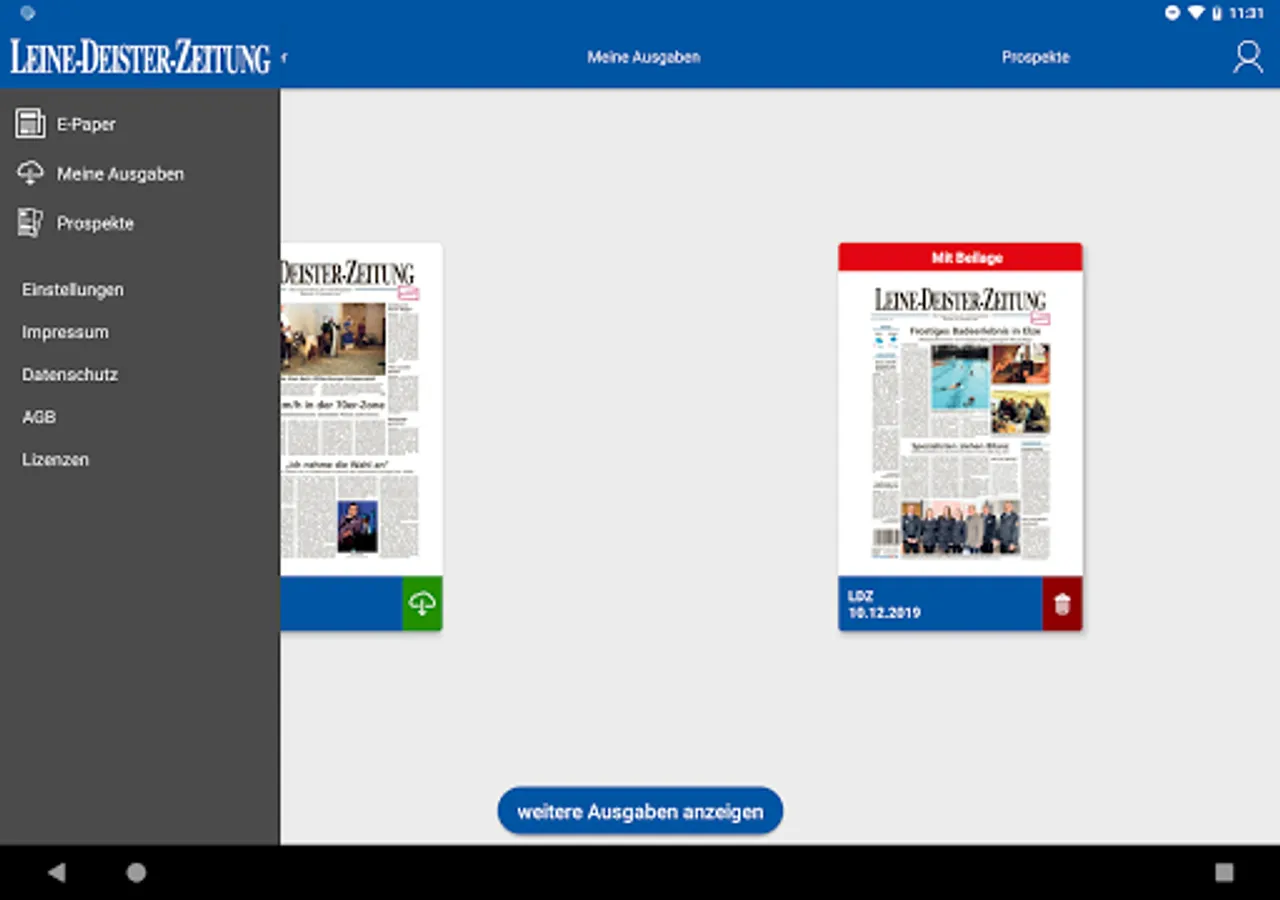Viewport: 1280px width, 900px height.
Task: Switch to the Prospekte top tab
Action: [1036, 57]
